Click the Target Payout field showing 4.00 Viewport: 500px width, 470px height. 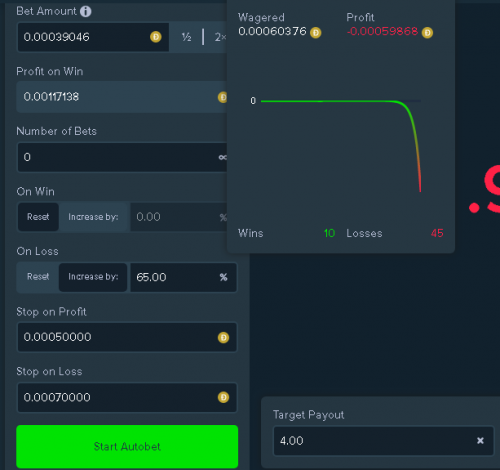click(383, 441)
